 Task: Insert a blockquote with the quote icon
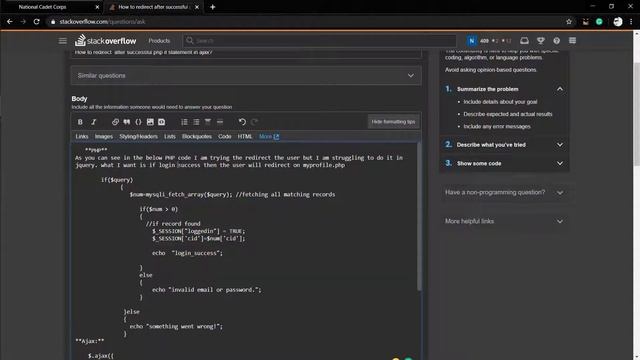tap(127, 122)
